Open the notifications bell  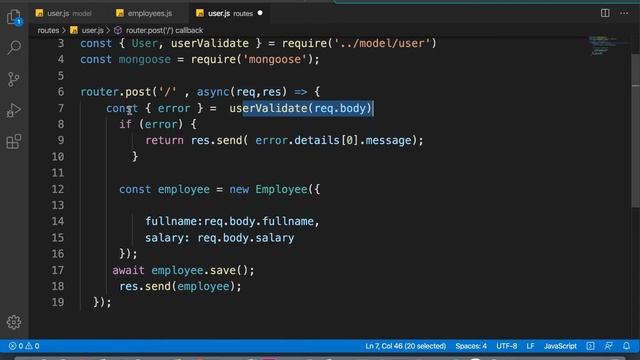(x=626, y=346)
